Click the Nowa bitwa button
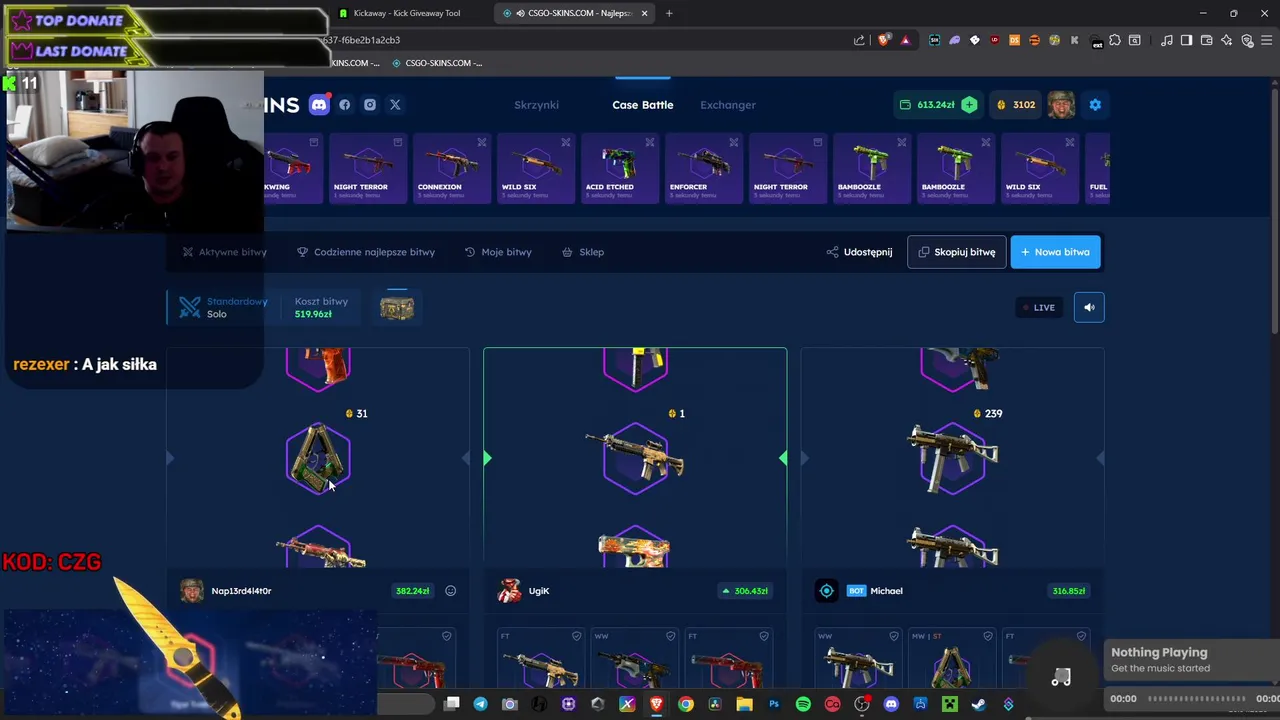This screenshot has width=1280, height=720. click(x=1056, y=252)
